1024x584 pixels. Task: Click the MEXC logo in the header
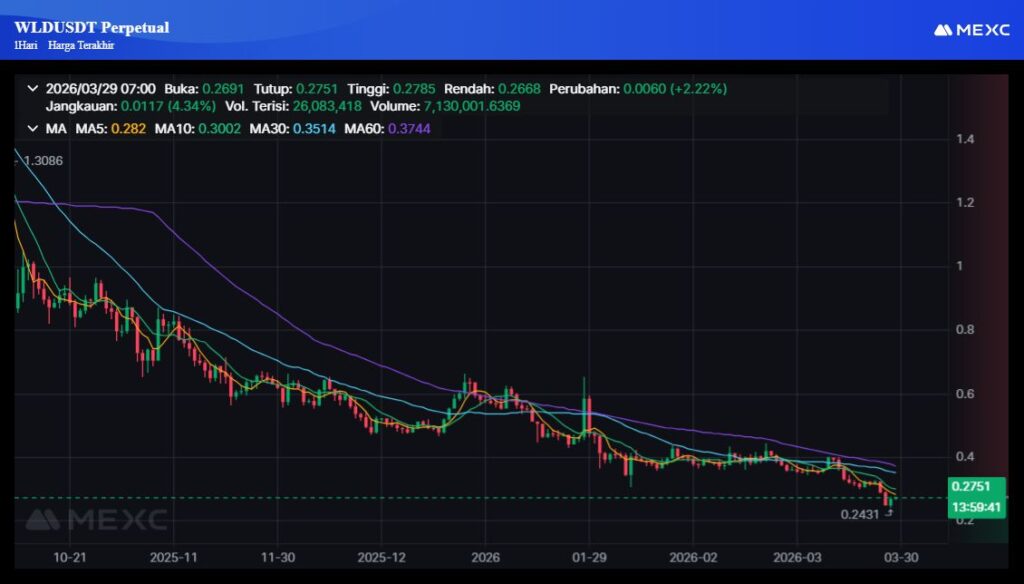point(971,30)
